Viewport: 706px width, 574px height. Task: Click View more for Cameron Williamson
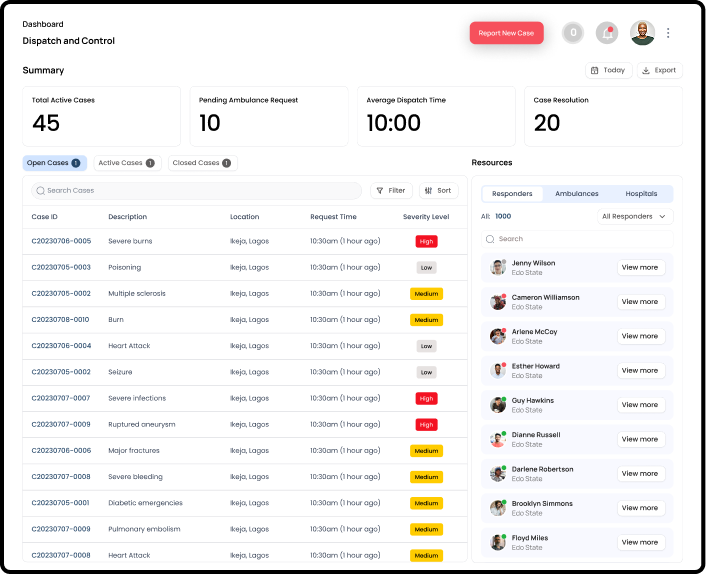[x=640, y=302]
